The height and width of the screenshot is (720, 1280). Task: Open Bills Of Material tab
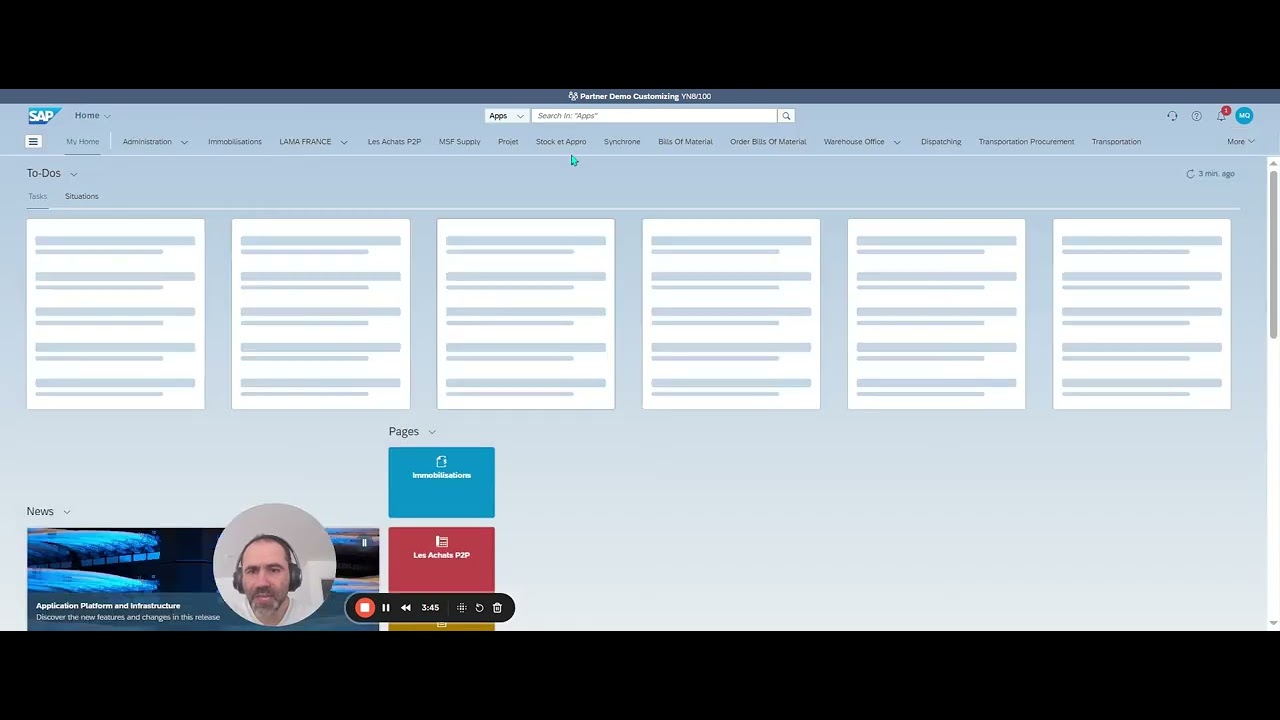[x=685, y=142]
